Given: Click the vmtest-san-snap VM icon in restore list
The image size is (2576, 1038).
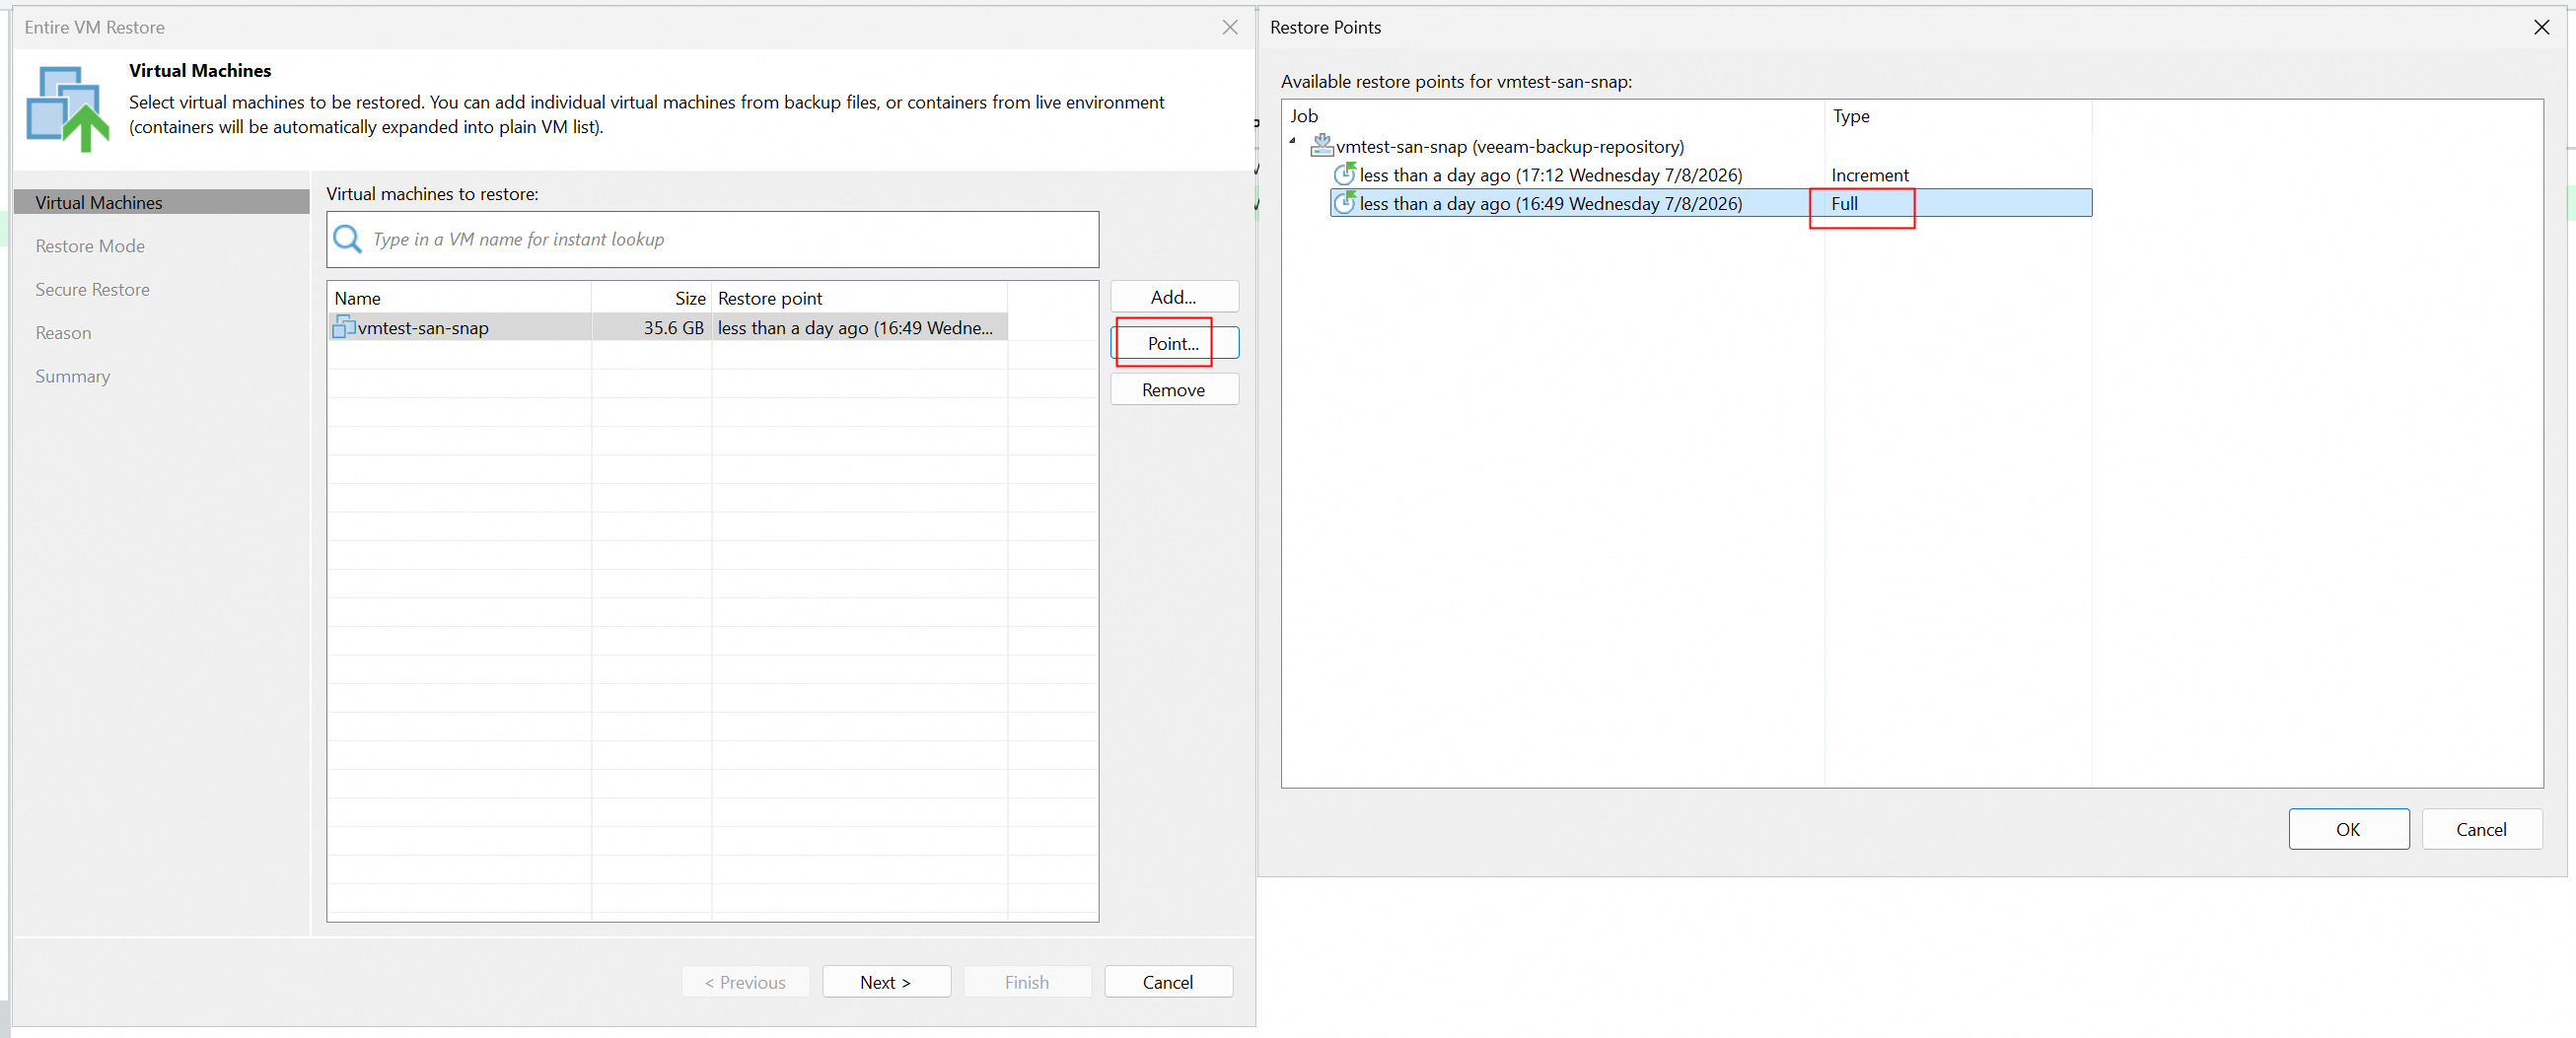Looking at the screenshot, I should (344, 327).
